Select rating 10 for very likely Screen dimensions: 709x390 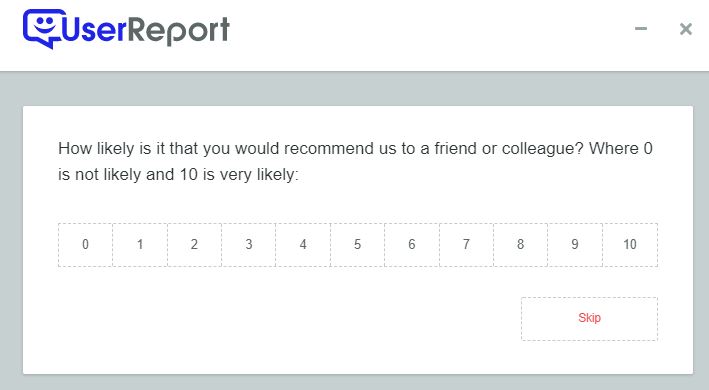tap(630, 244)
